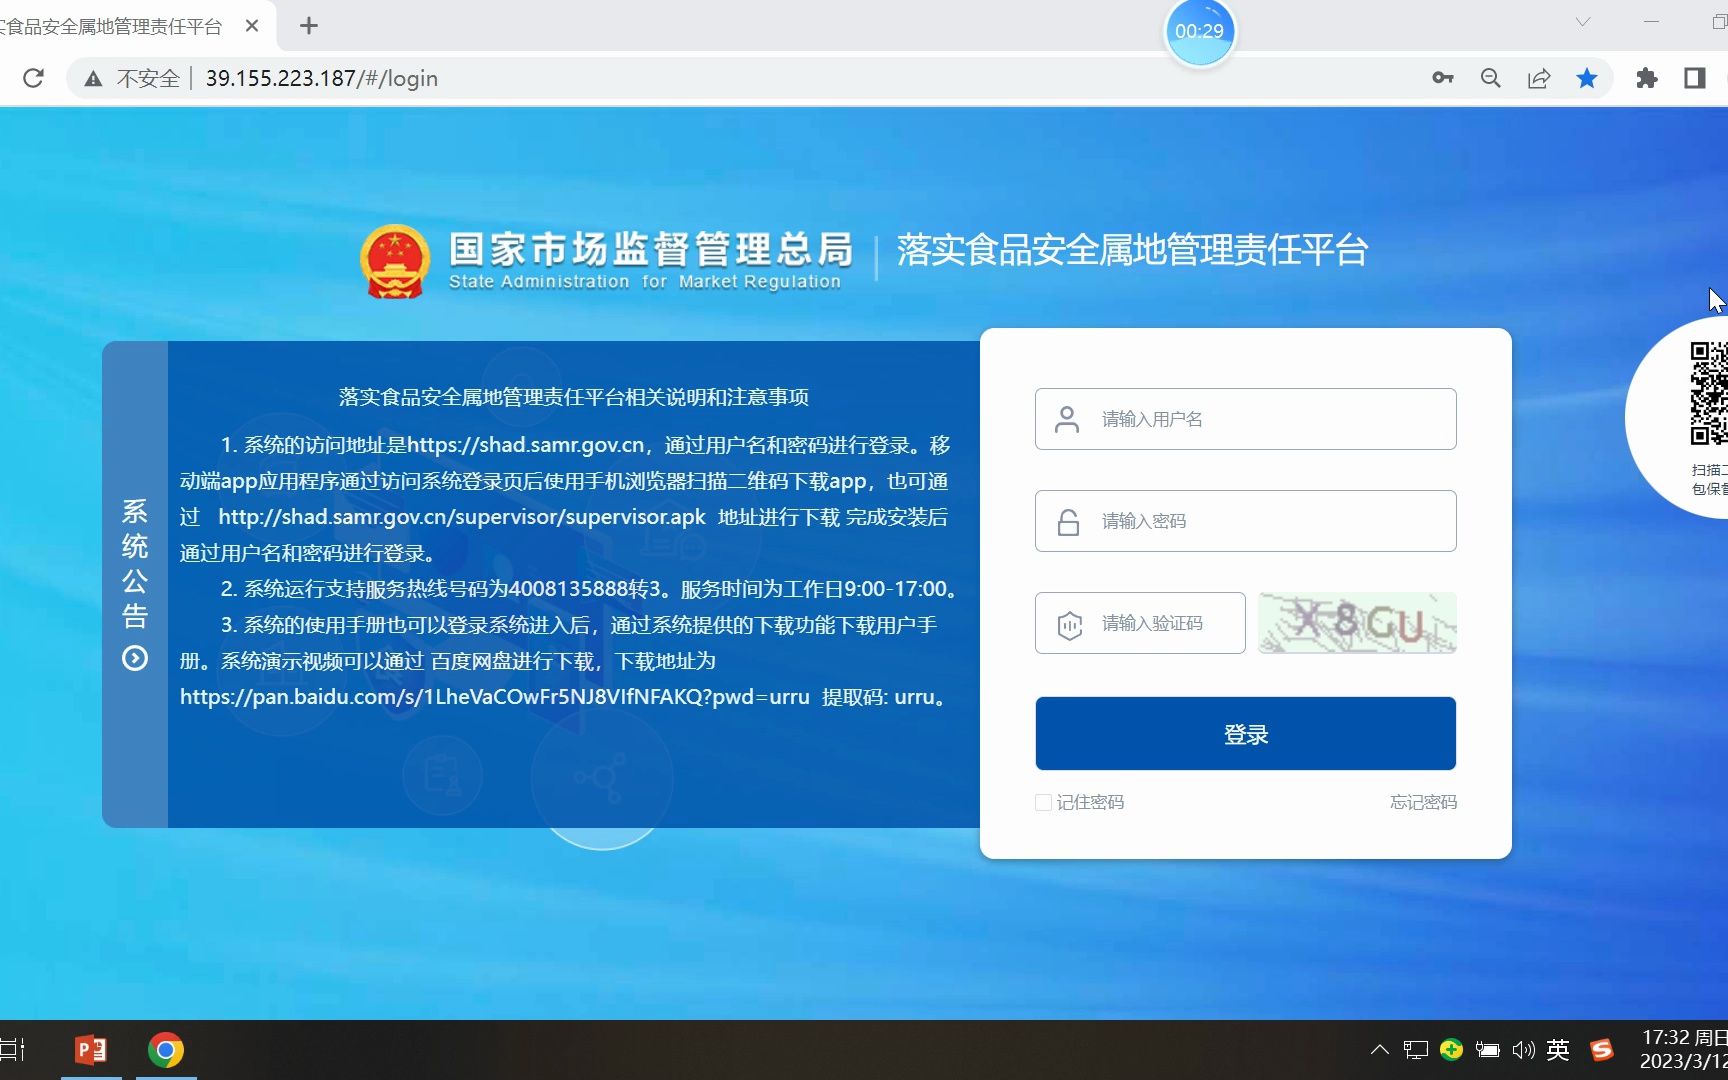Open the browser side panel icon
The width and height of the screenshot is (1728, 1080).
click(x=1695, y=78)
